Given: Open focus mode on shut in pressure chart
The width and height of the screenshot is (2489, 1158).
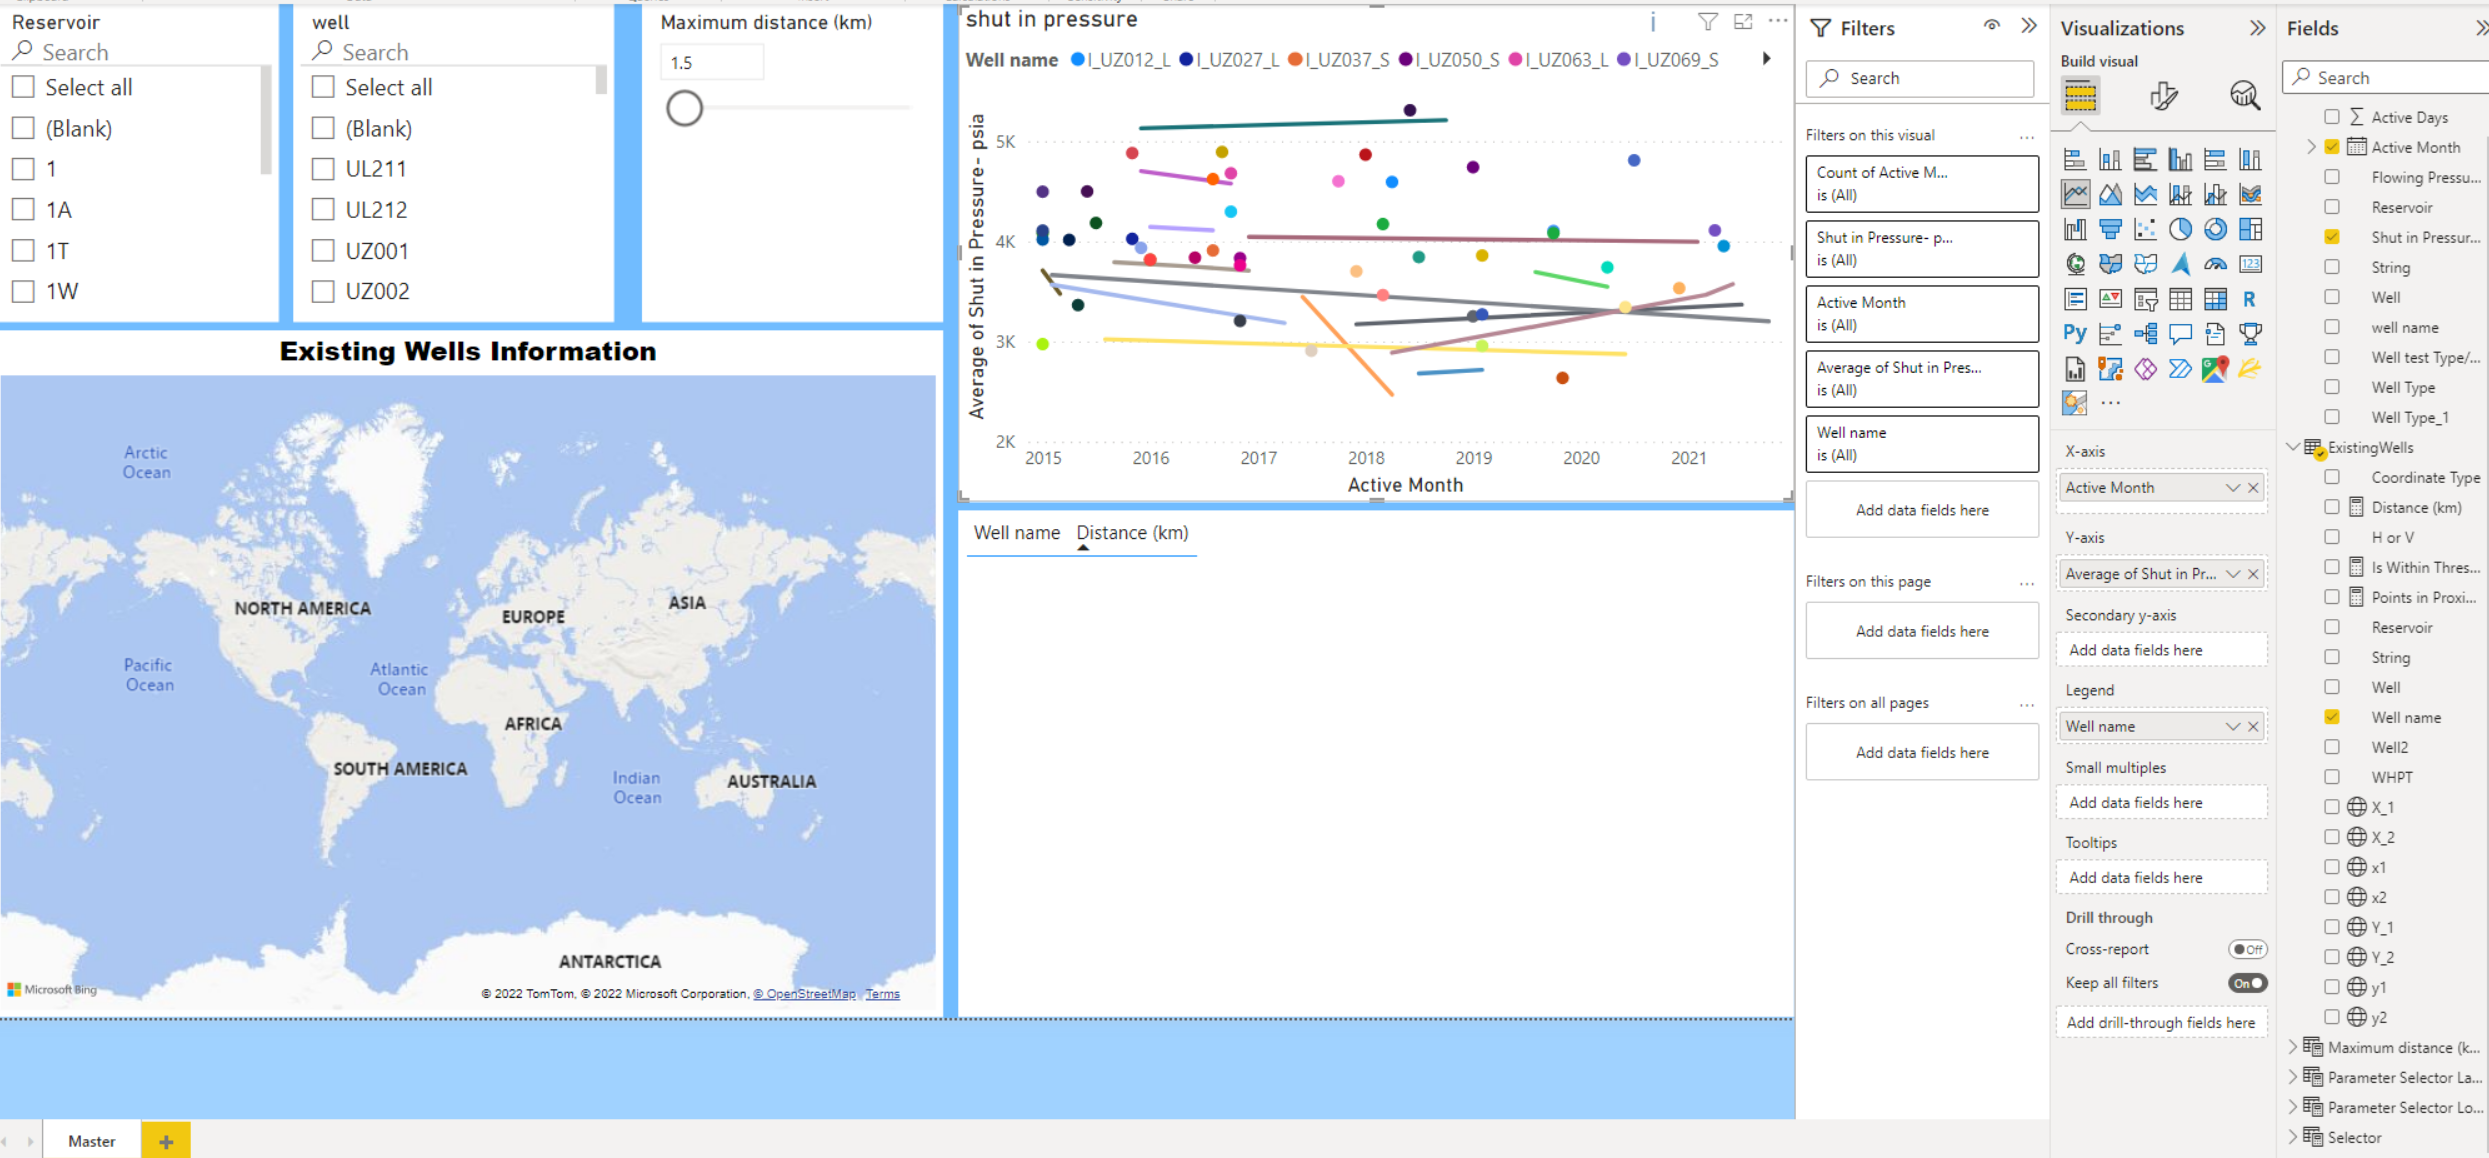Looking at the screenshot, I should point(1743,22).
